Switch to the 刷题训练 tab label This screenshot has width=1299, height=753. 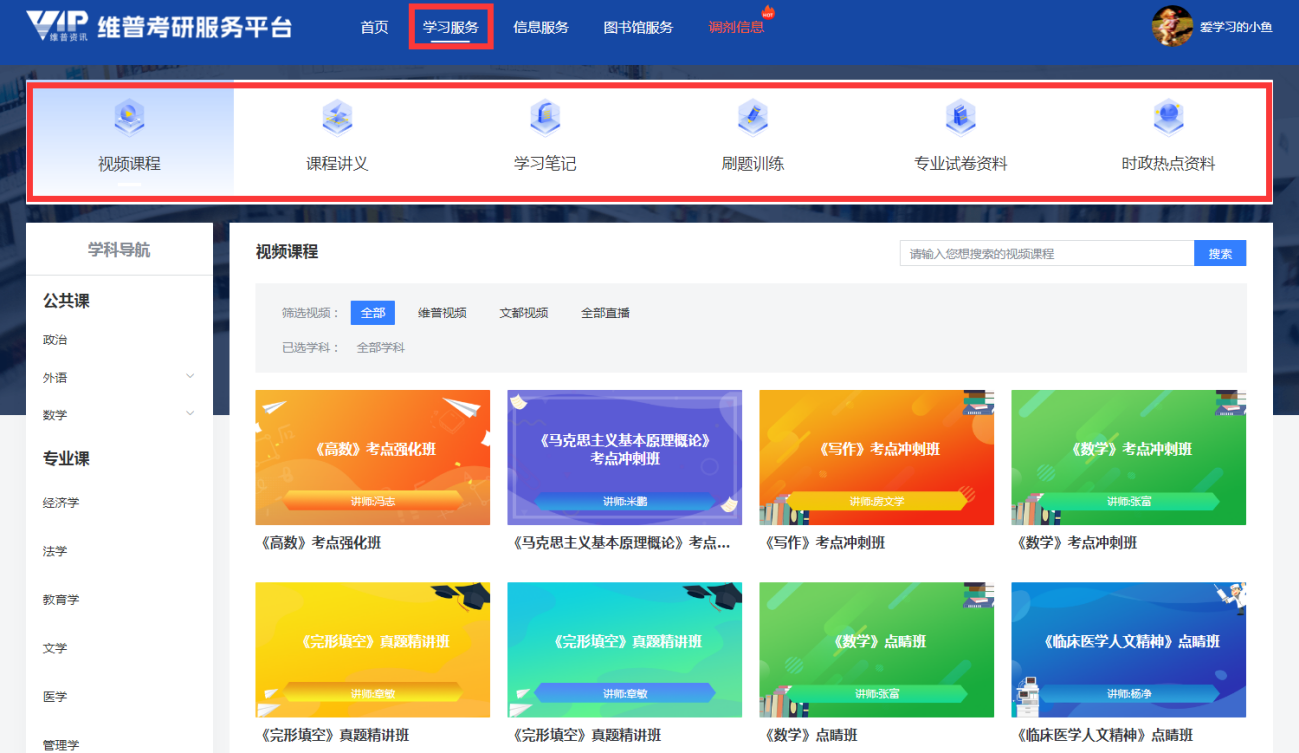753,164
